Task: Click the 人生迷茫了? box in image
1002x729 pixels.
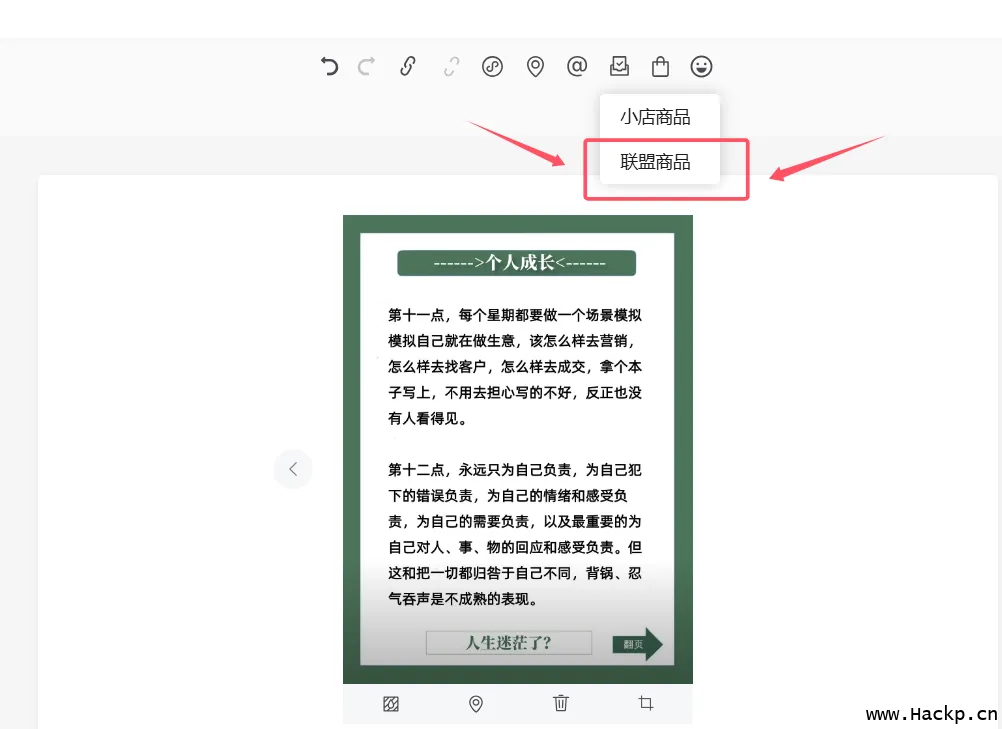Action: (508, 643)
